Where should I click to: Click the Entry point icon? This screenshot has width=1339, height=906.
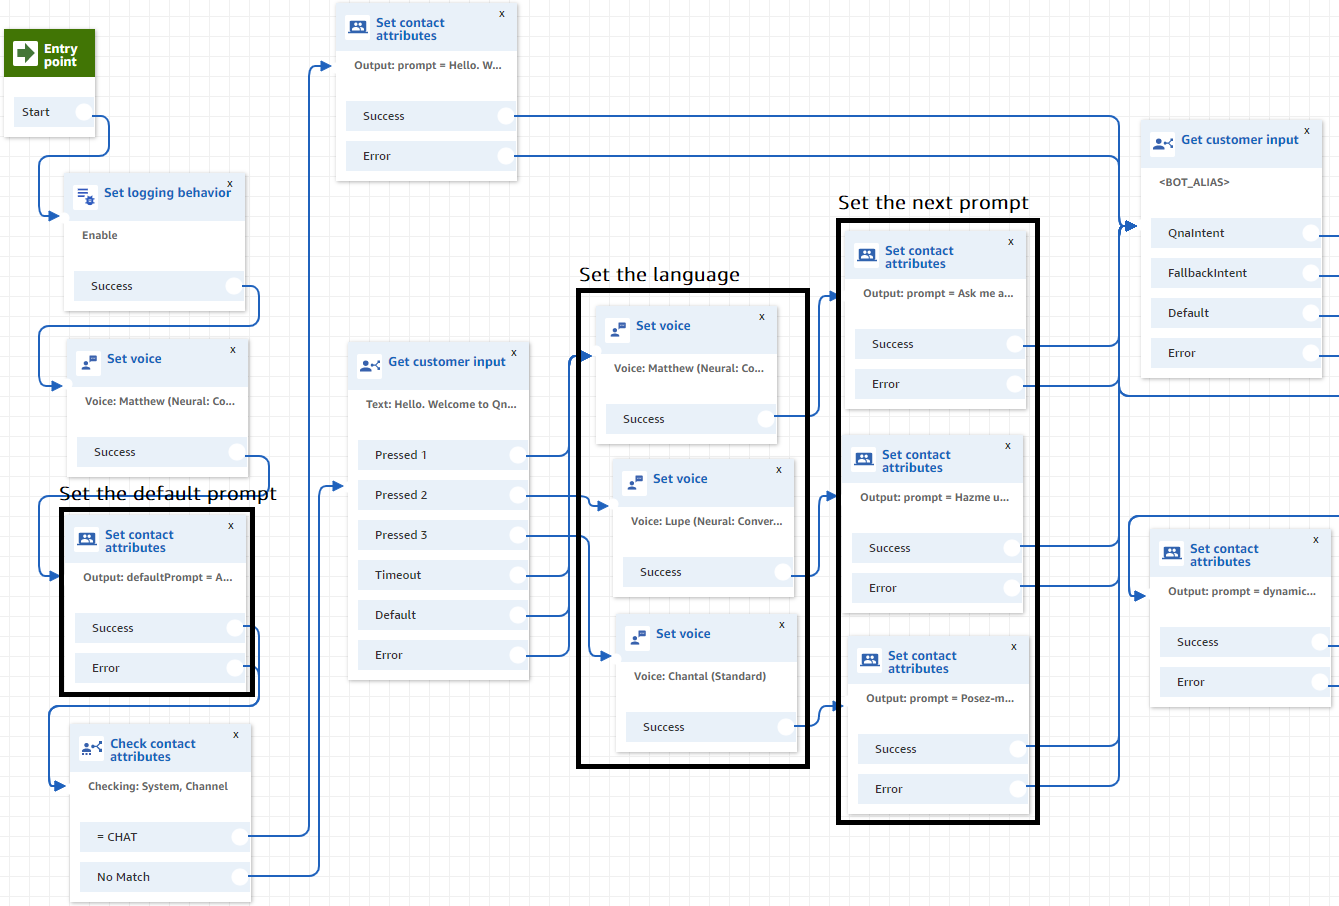(x=26, y=53)
